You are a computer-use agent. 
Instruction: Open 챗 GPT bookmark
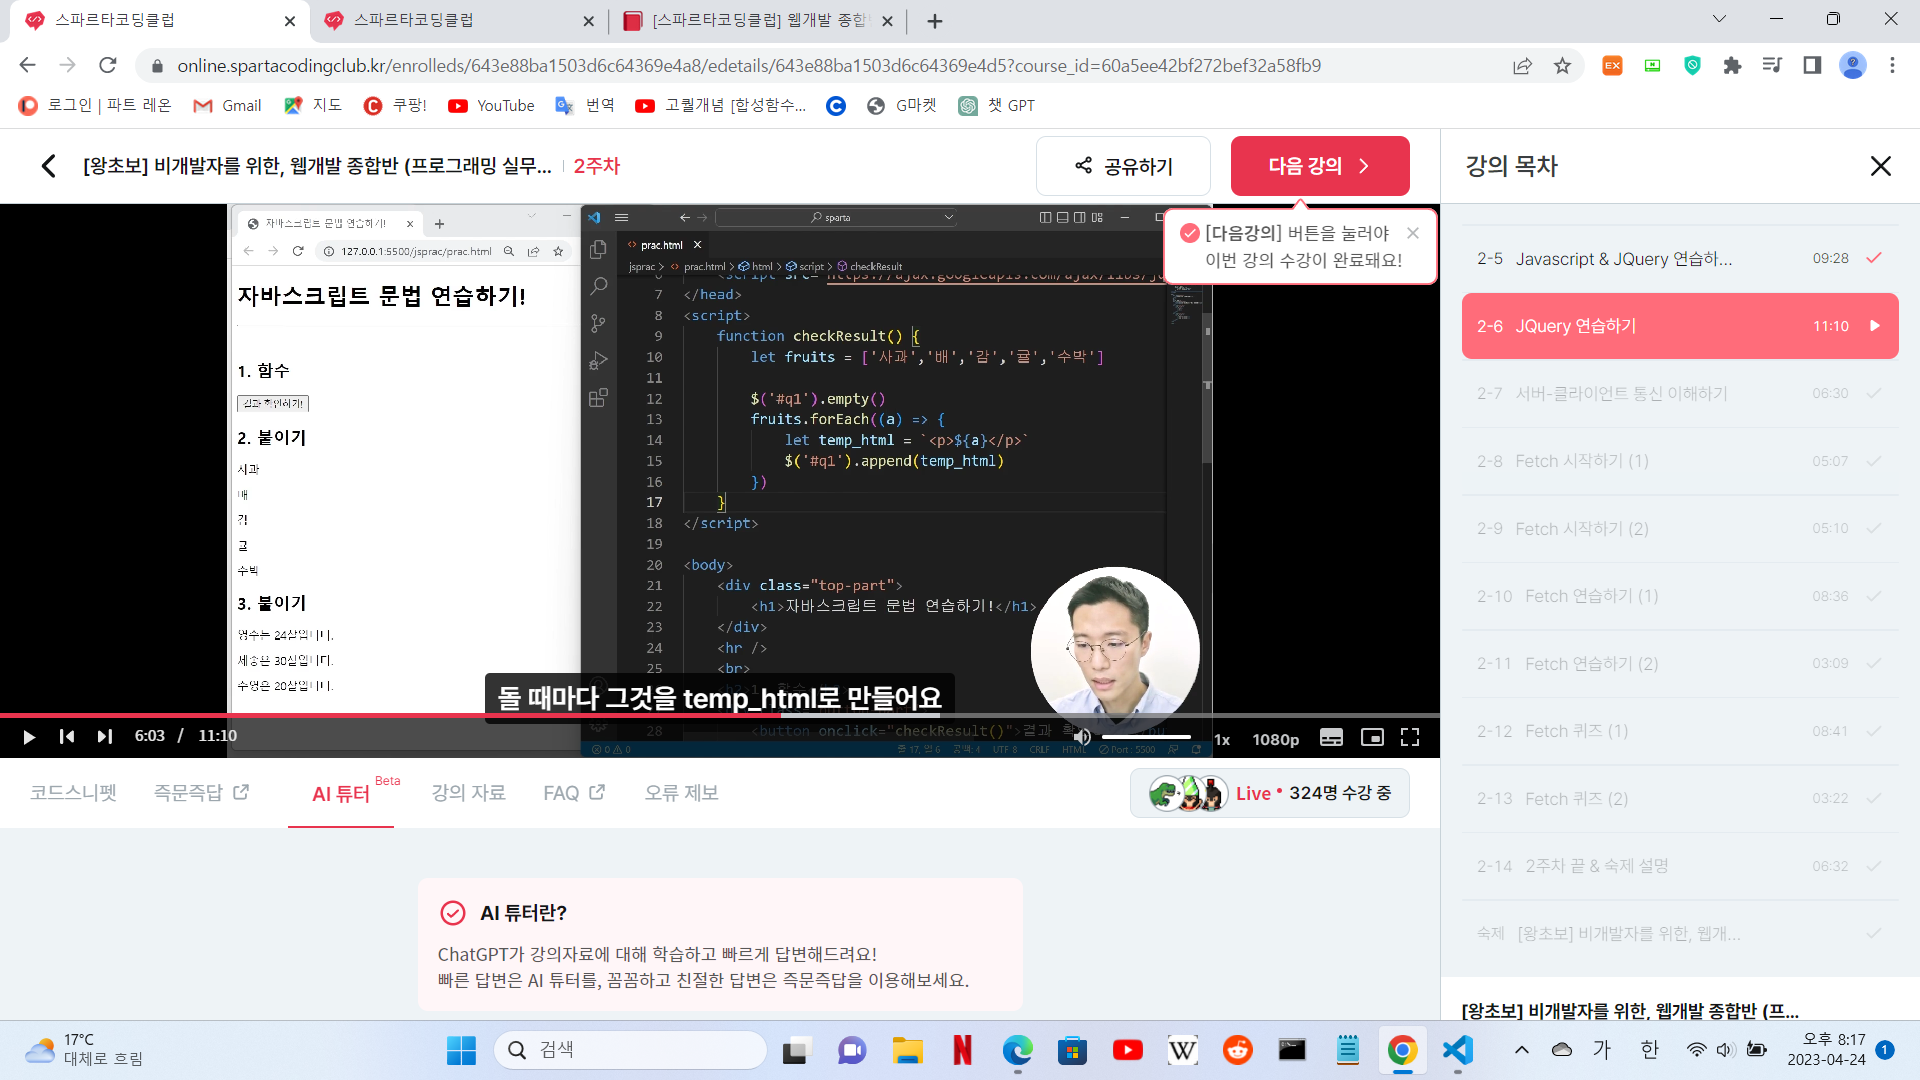[996, 105]
